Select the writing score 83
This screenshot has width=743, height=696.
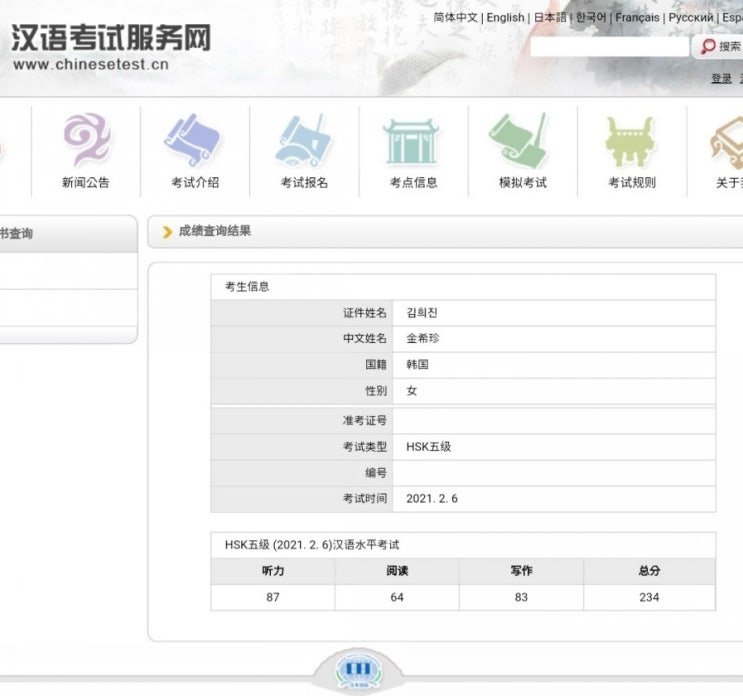coord(521,597)
